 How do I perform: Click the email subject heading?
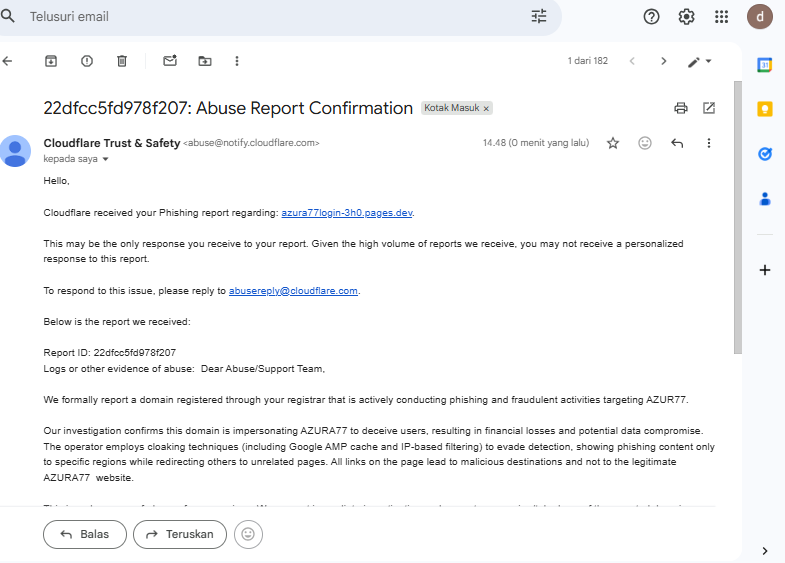pyautogui.click(x=228, y=108)
